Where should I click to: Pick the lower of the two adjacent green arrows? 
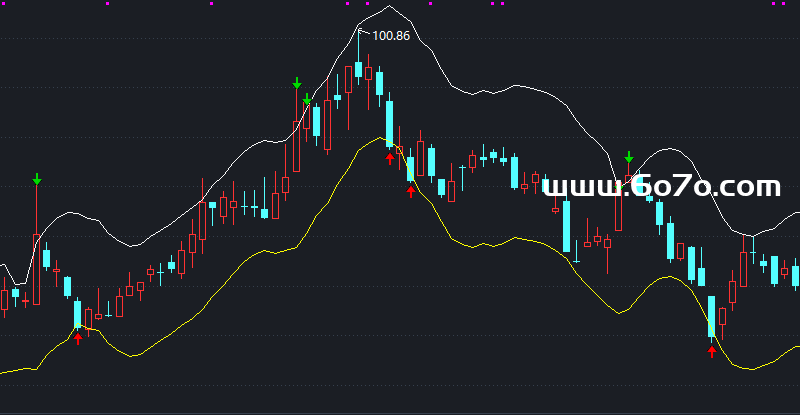click(306, 99)
